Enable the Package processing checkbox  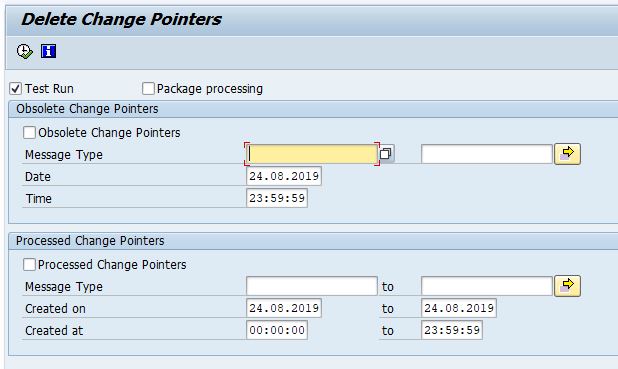tap(148, 89)
